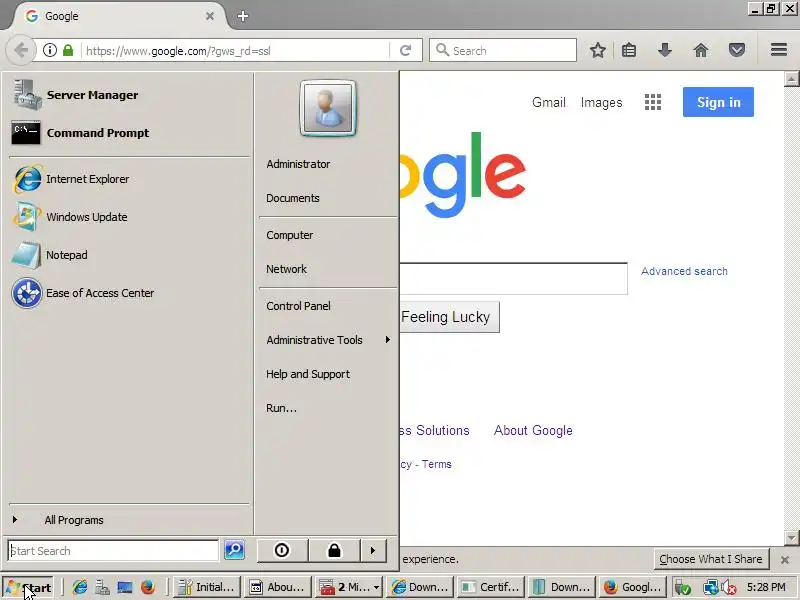800x600 pixels.
Task: Open the Google apps grid
Action: (653, 102)
